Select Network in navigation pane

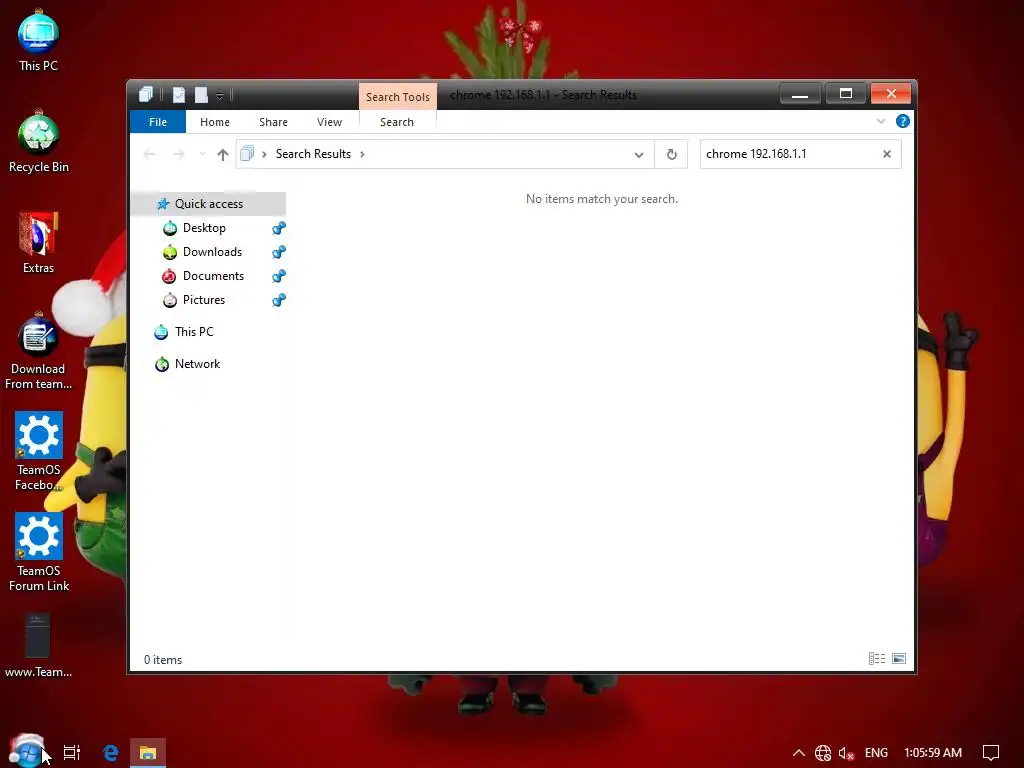pos(197,364)
